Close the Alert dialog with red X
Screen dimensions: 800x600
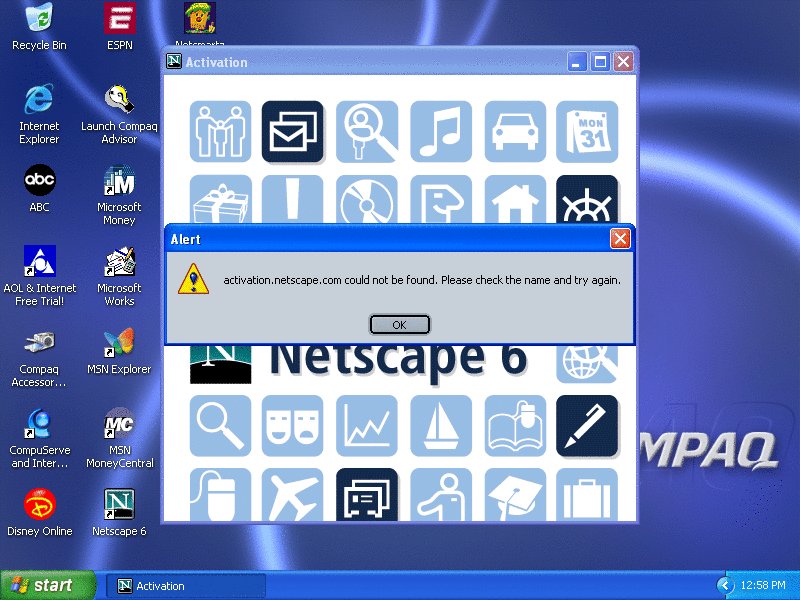click(x=620, y=238)
